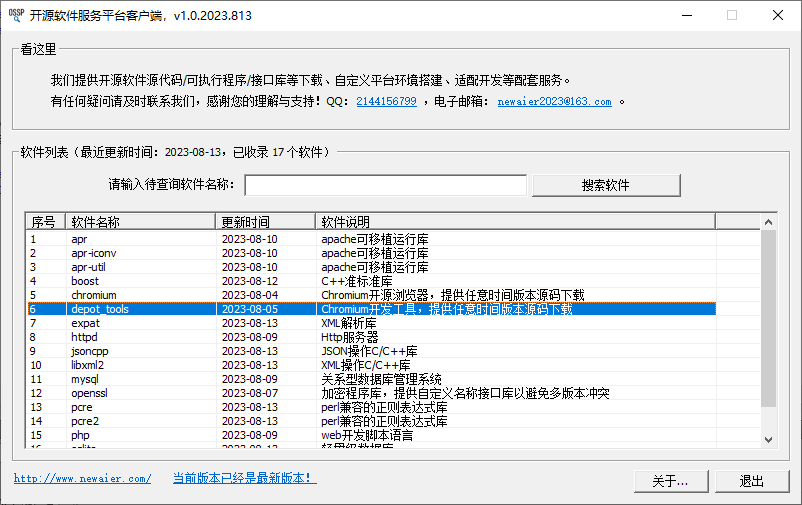This screenshot has height=505, width=802.
Task: Select the boost software entry
Action: coord(85,281)
